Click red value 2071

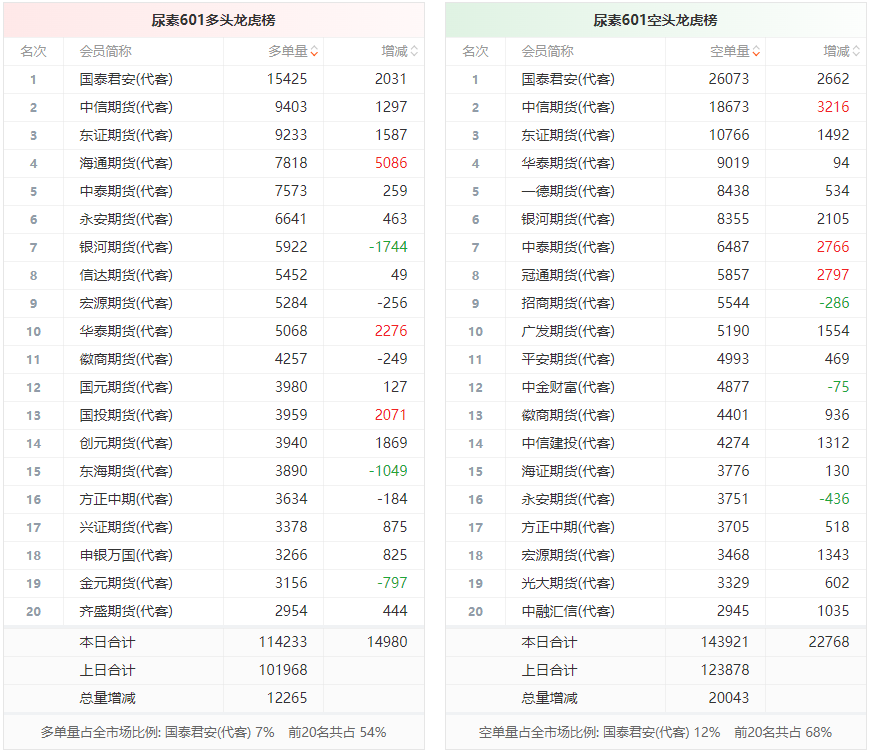[x=391, y=415]
